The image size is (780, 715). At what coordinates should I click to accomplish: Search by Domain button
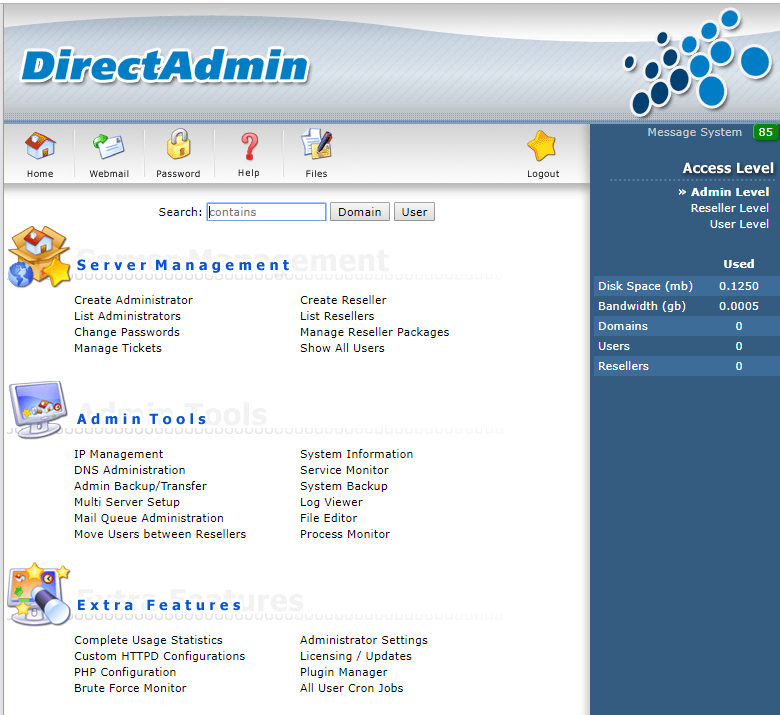point(360,212)
